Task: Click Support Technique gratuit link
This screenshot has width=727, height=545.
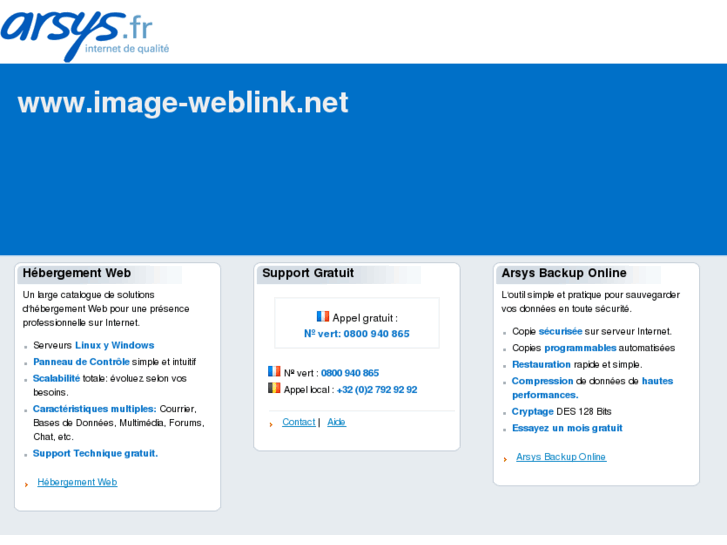Action: 95,453
